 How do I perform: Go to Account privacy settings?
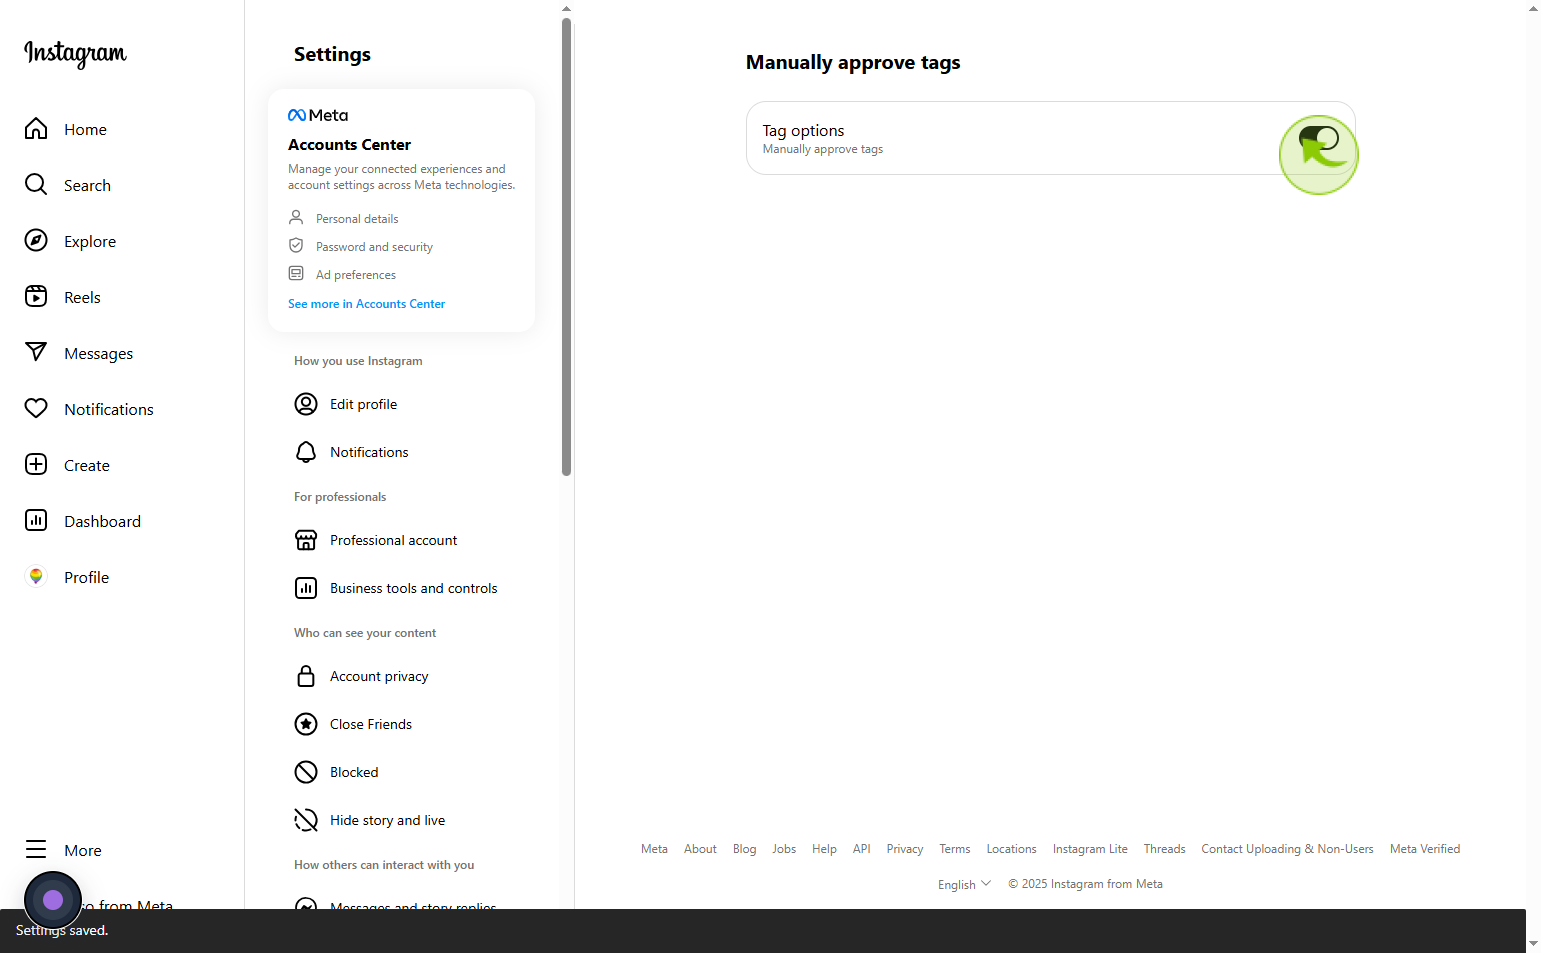pos(402,676)
